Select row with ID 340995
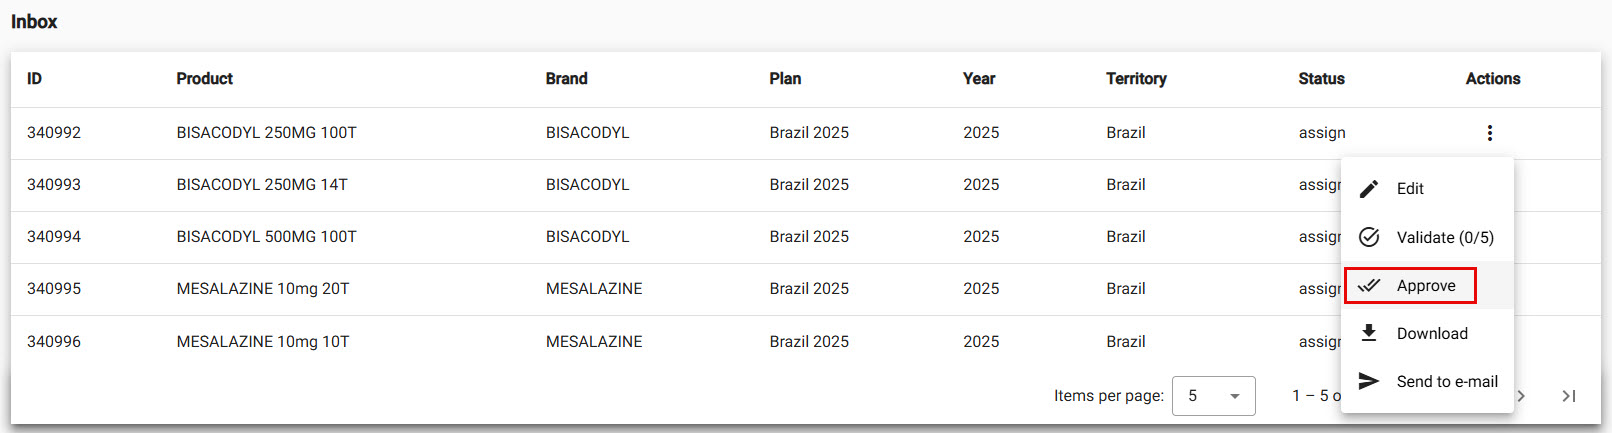The width and height of the screenshot is (1612, 433). pos(54,289)
